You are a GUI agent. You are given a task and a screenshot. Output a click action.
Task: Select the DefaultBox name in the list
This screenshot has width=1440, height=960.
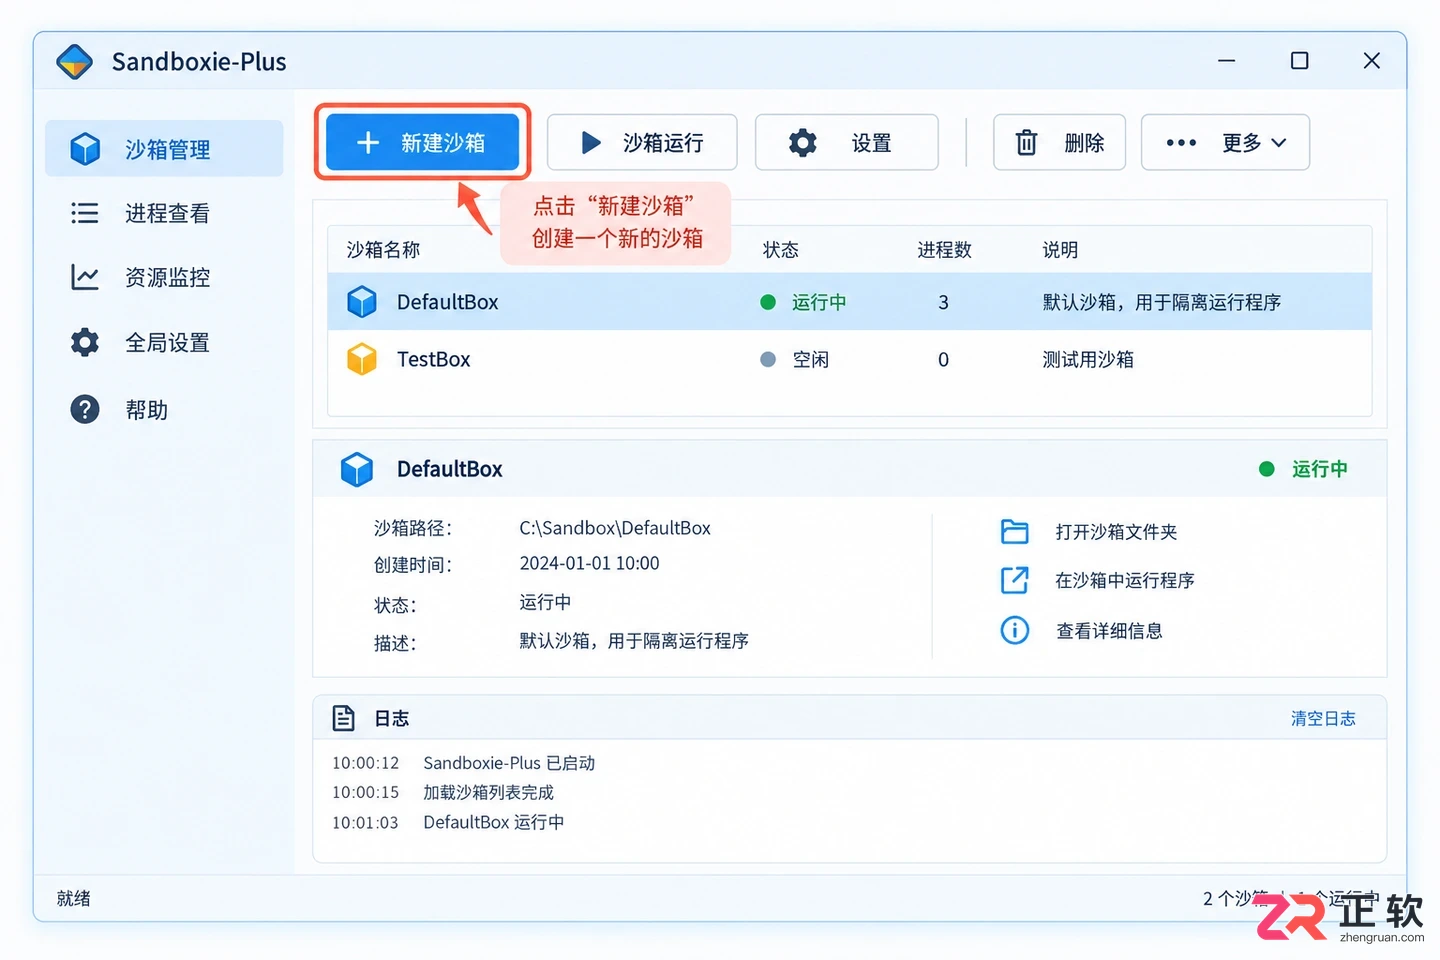pyautogui.click(x=447, y=302)
